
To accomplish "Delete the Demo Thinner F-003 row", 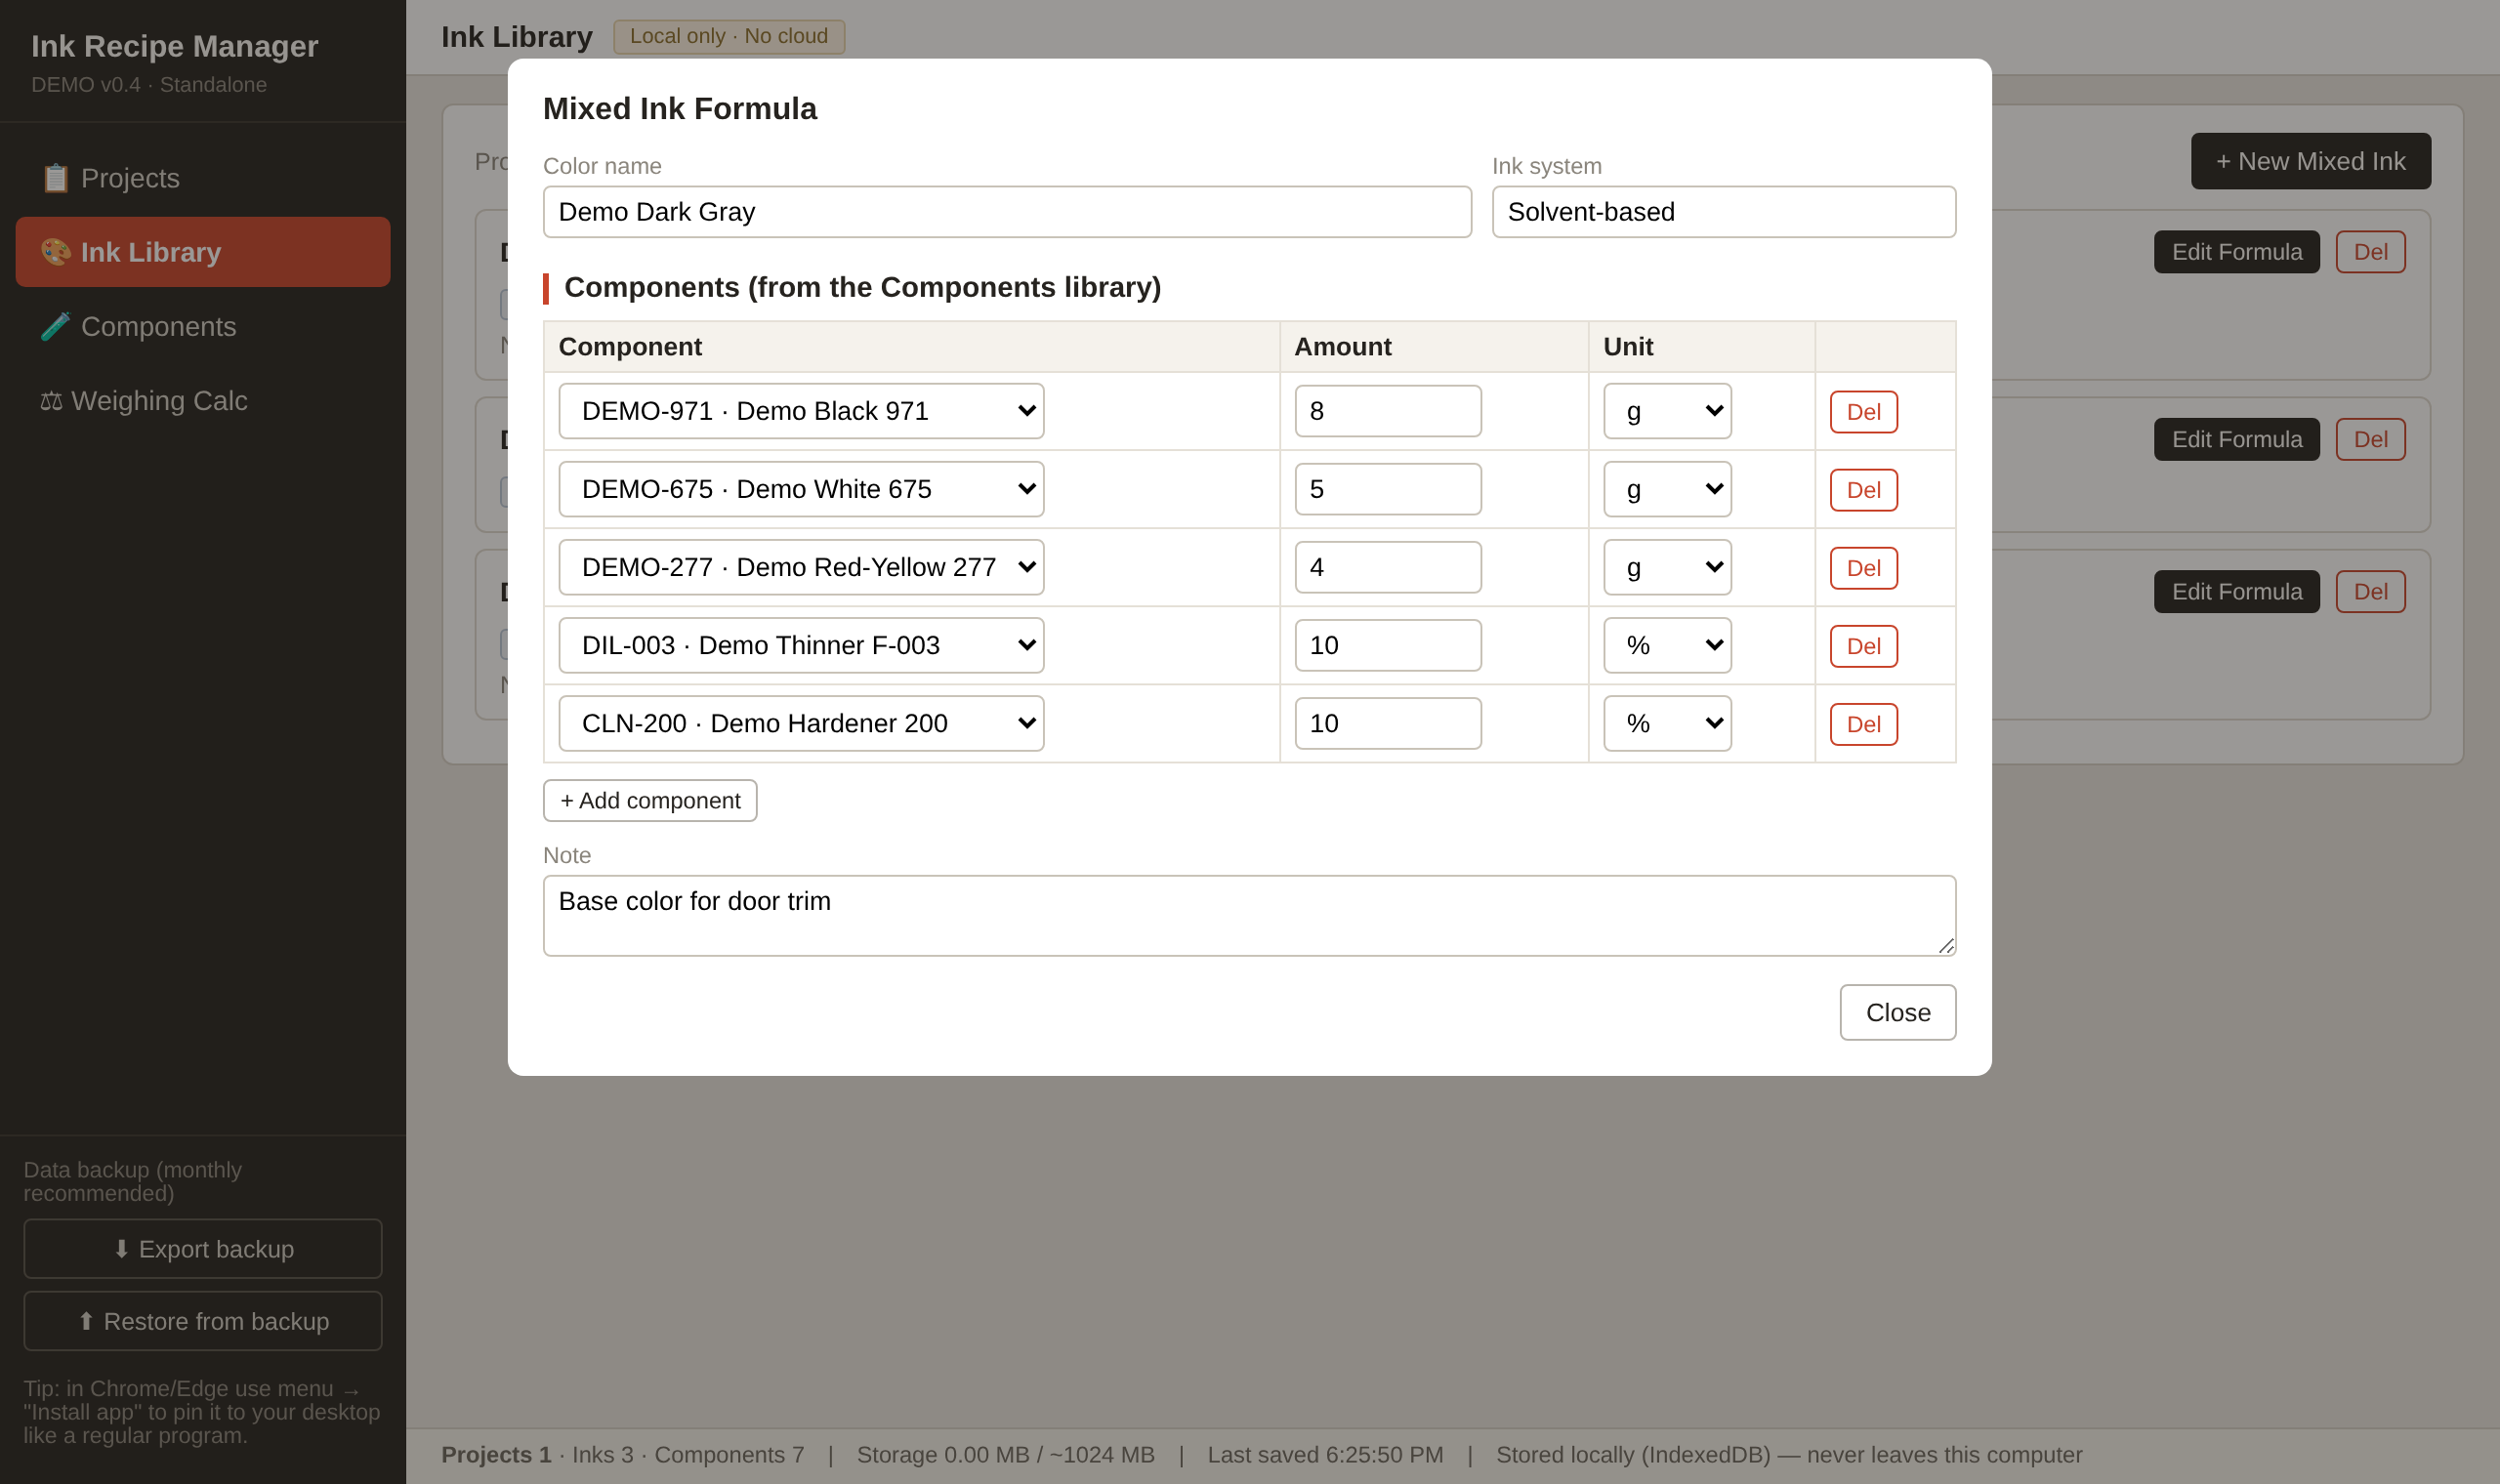I will pos(1863,646).
